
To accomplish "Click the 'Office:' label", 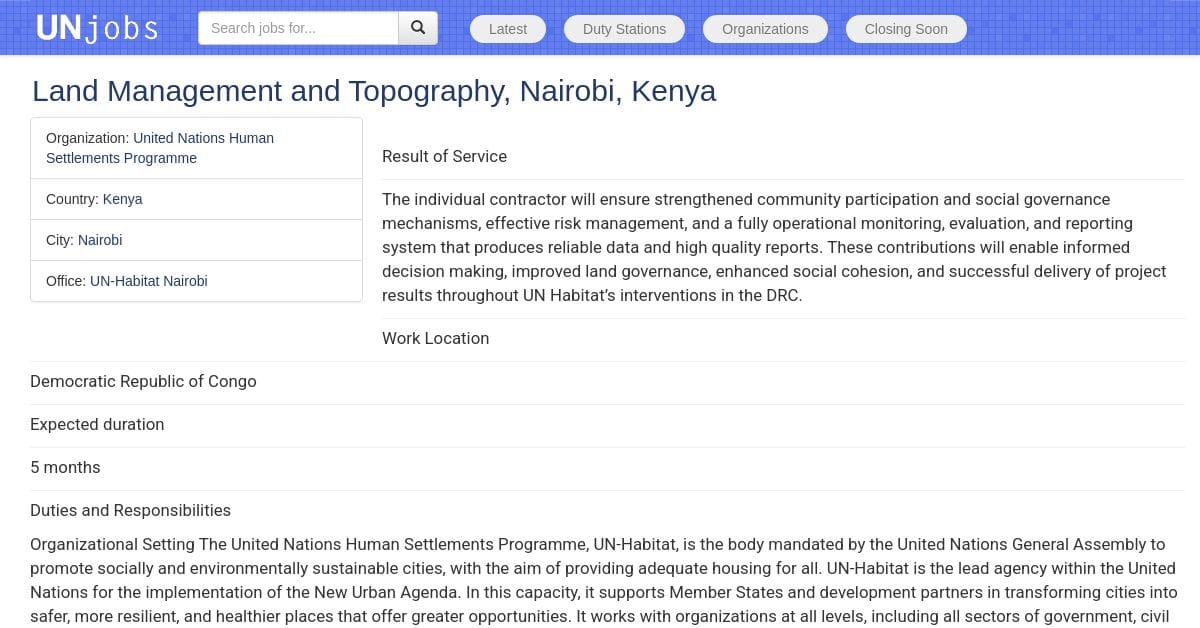I will coord(66,281).
